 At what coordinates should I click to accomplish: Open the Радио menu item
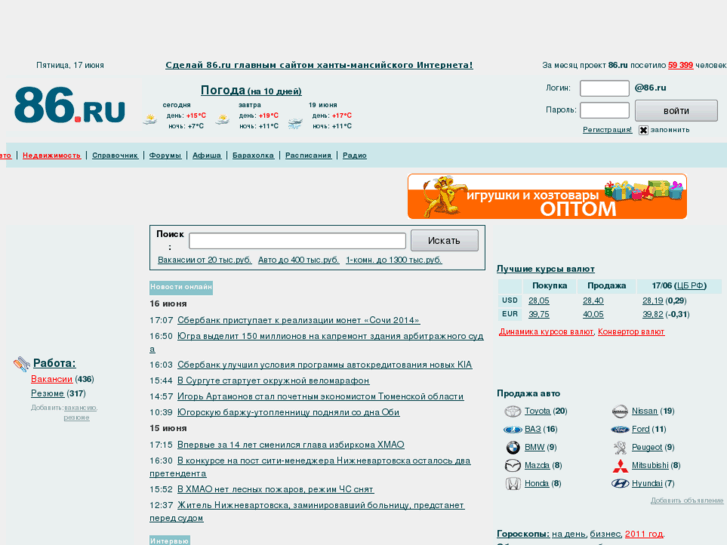click(355, 155)
